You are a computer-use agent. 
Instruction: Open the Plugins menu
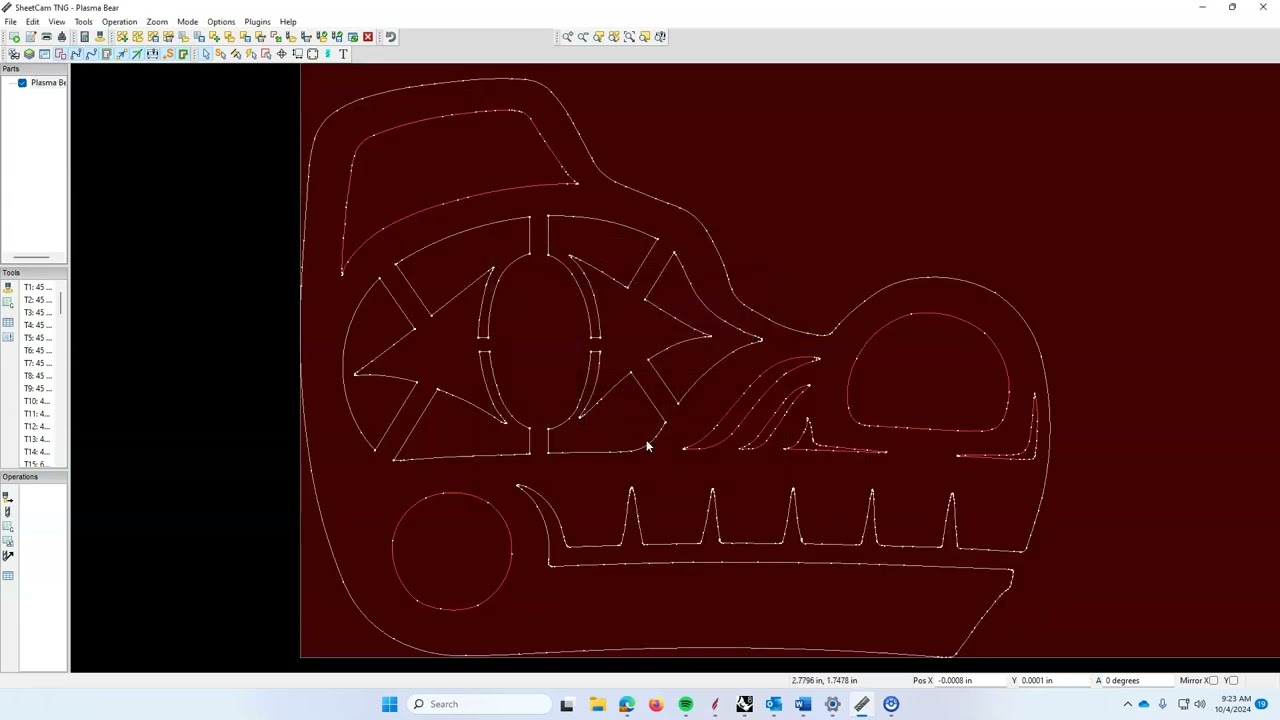257,21
